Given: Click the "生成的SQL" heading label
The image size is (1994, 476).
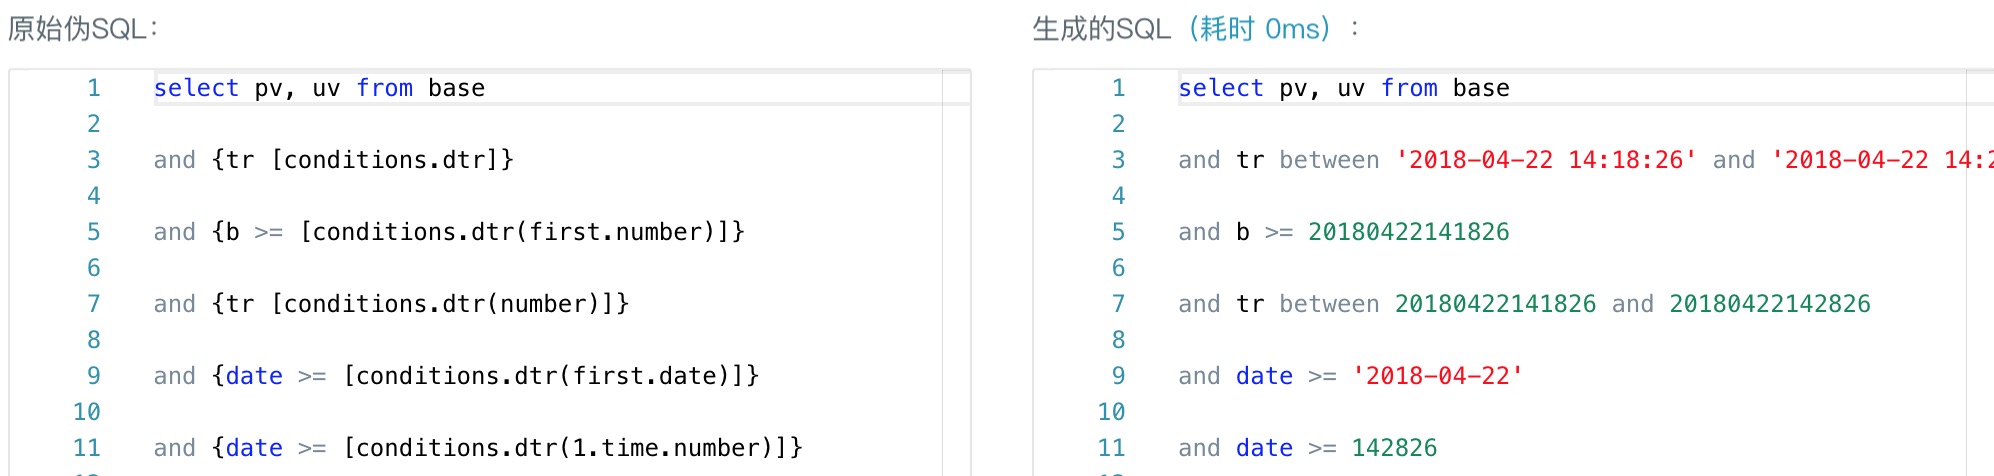Looking at the screenshot, I should point(1101,29).
